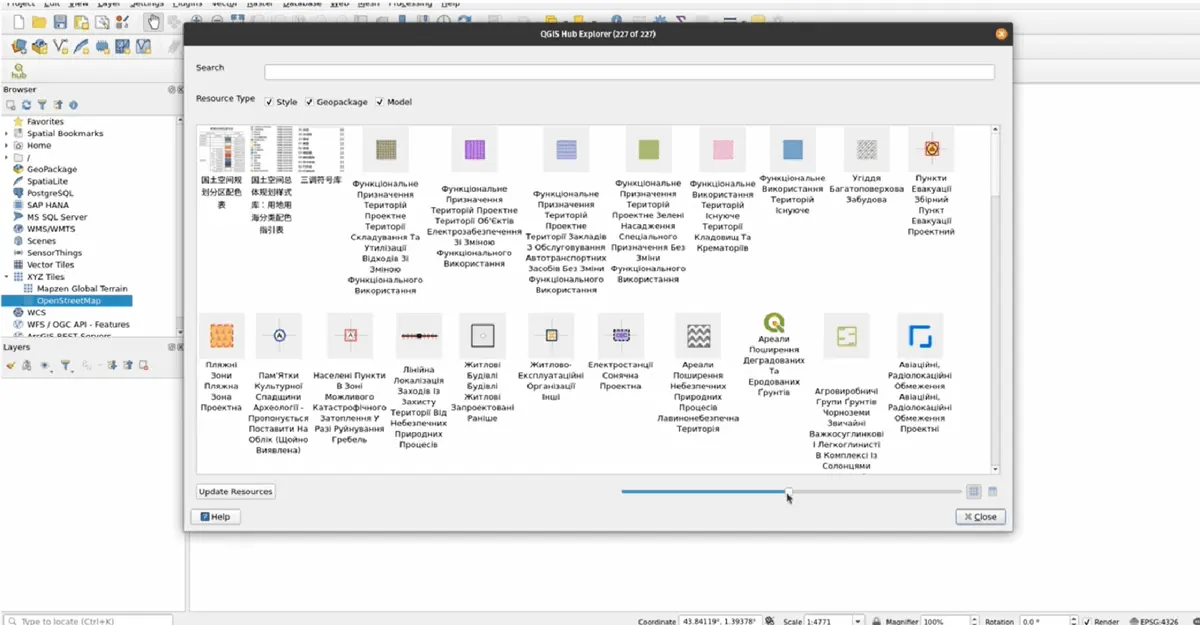Viewport: 1200px width, 625px height.
Task: Switch to icon grid view in Hub Explorer
Action: pos(974,491)
